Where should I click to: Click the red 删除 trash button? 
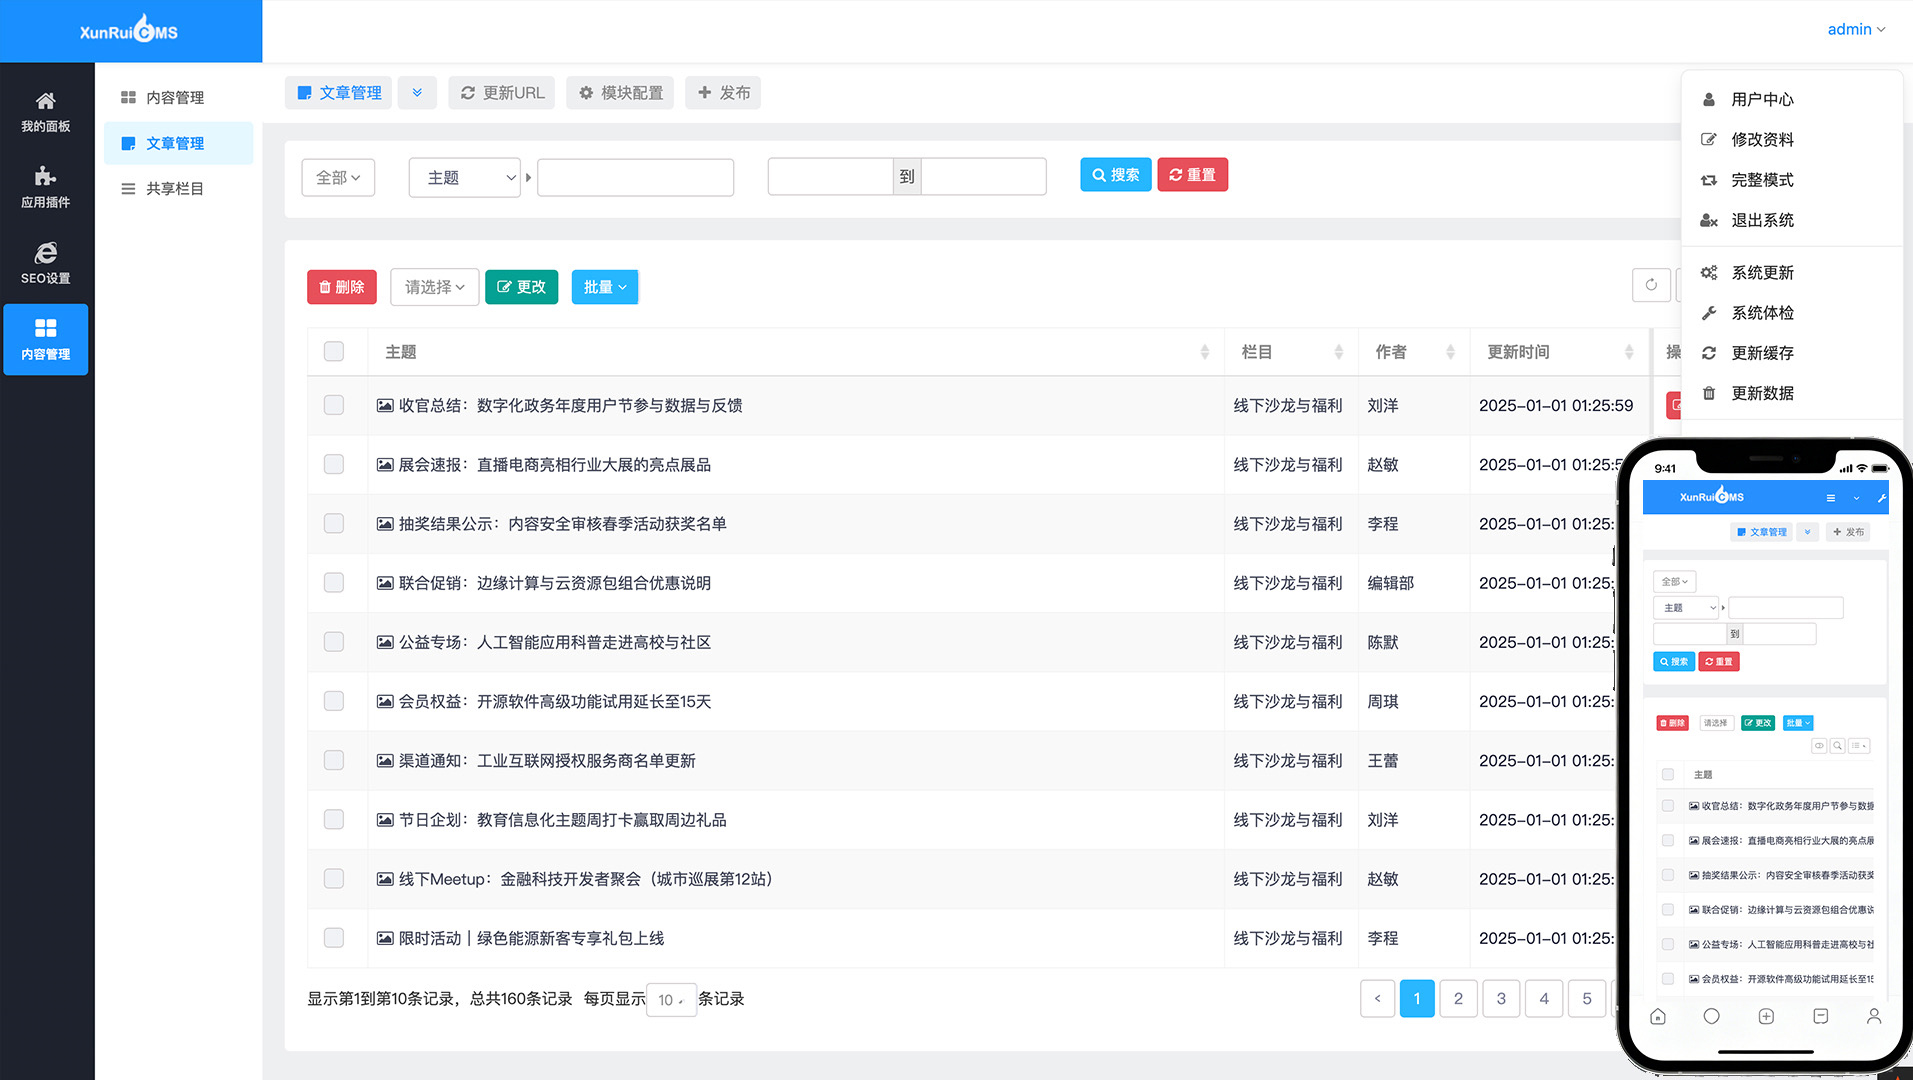[342, 287]
